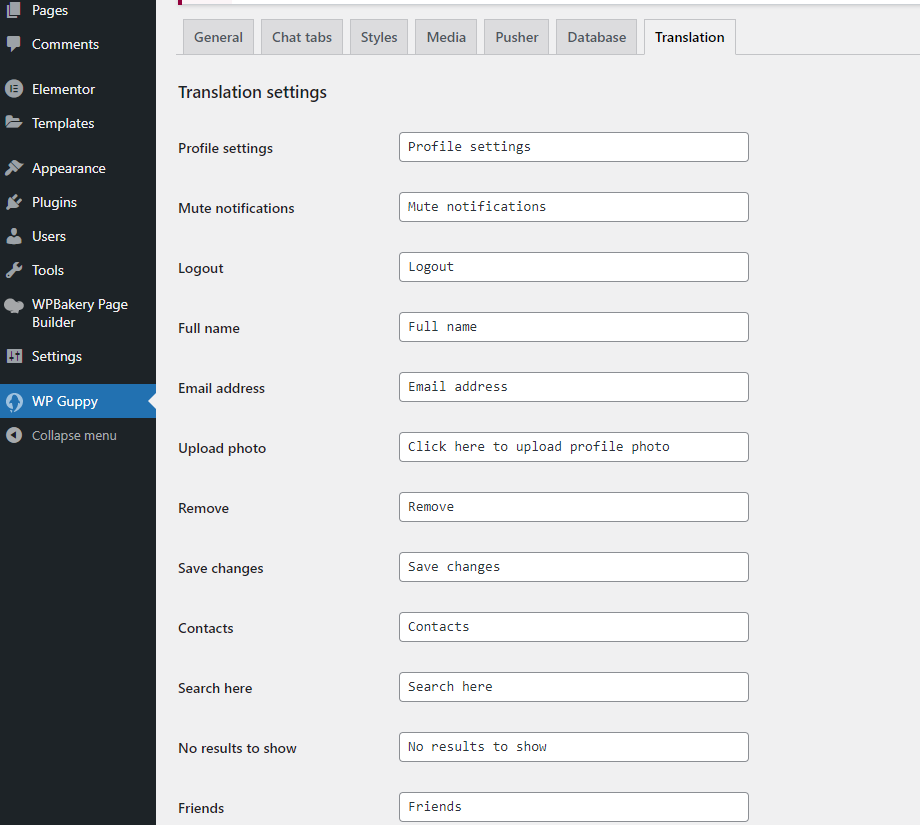Switch to the Chat tabs tab
The height and width of the screenshot is (825, 920).
pos(302,37)
